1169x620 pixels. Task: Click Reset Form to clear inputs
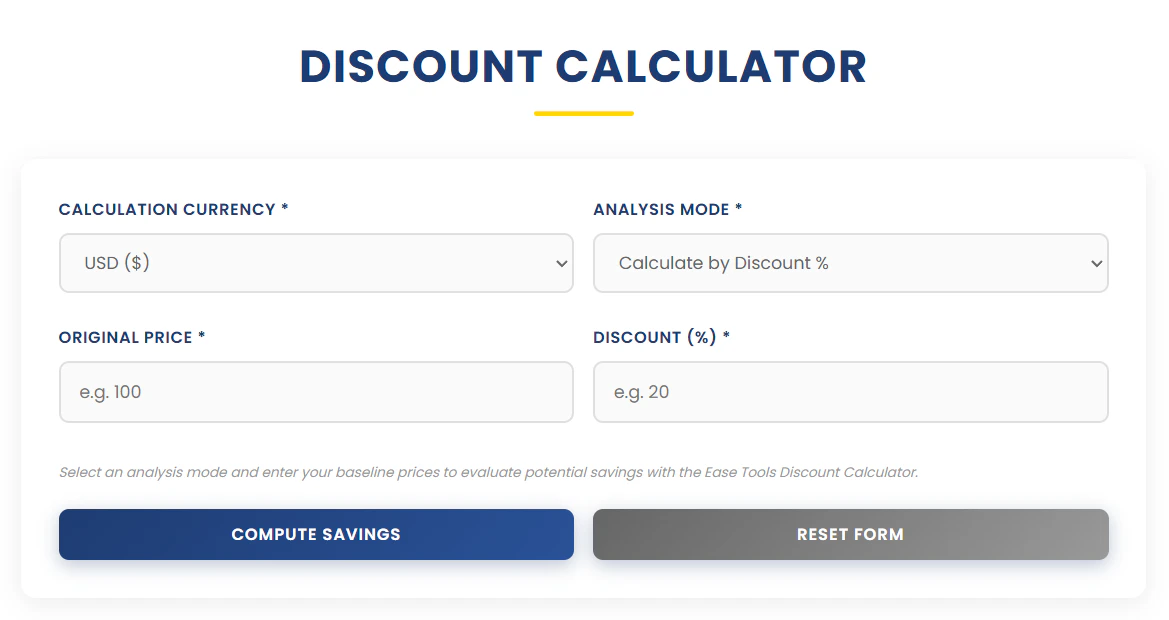click(850, 534)
